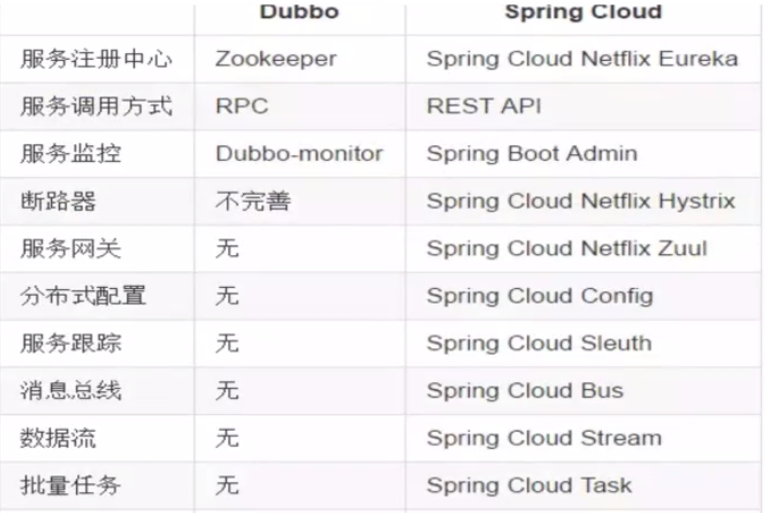Click Spring Cloud Netflix Eureka text

[582, 58]
